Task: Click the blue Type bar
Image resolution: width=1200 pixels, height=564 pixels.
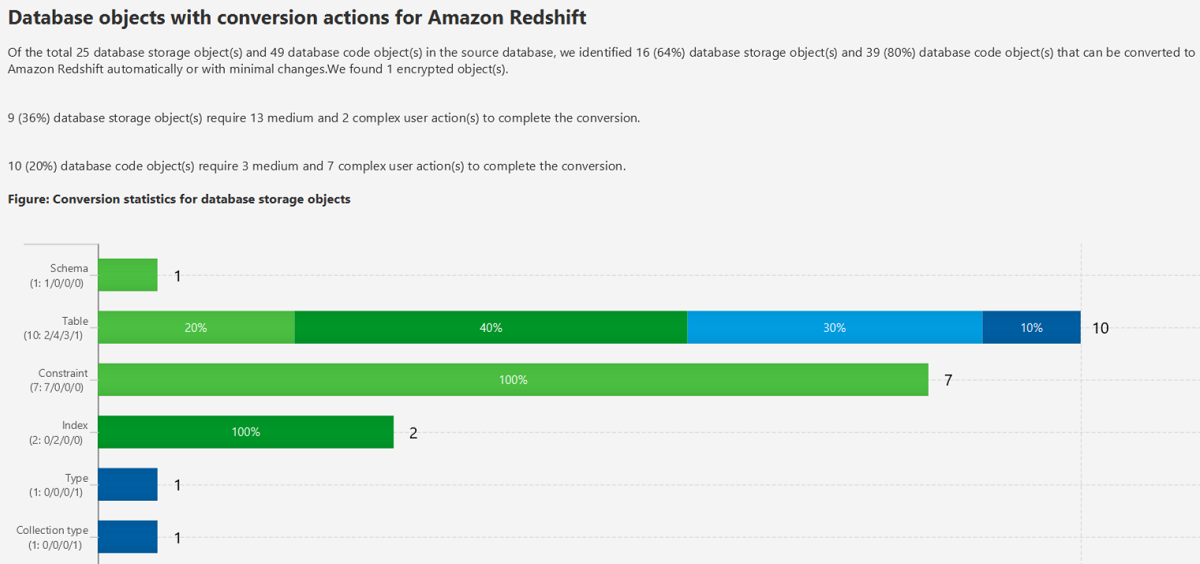Action: [128, 485]
